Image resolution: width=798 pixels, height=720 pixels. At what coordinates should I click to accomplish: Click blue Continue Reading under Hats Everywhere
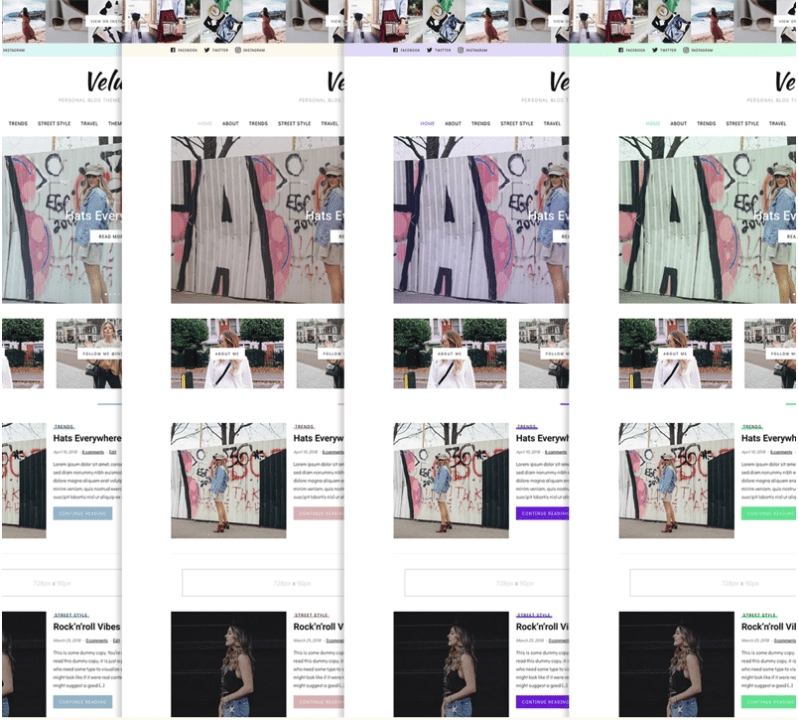[x=82, y=513]
